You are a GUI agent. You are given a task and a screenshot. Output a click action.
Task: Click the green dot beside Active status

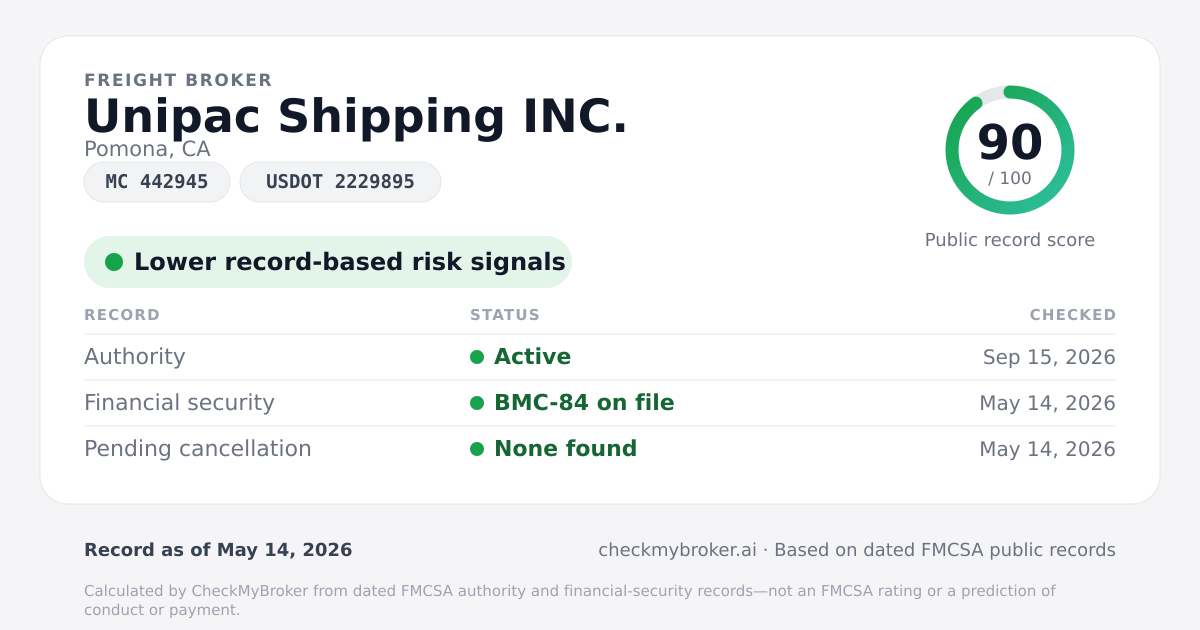click(477, 357)
